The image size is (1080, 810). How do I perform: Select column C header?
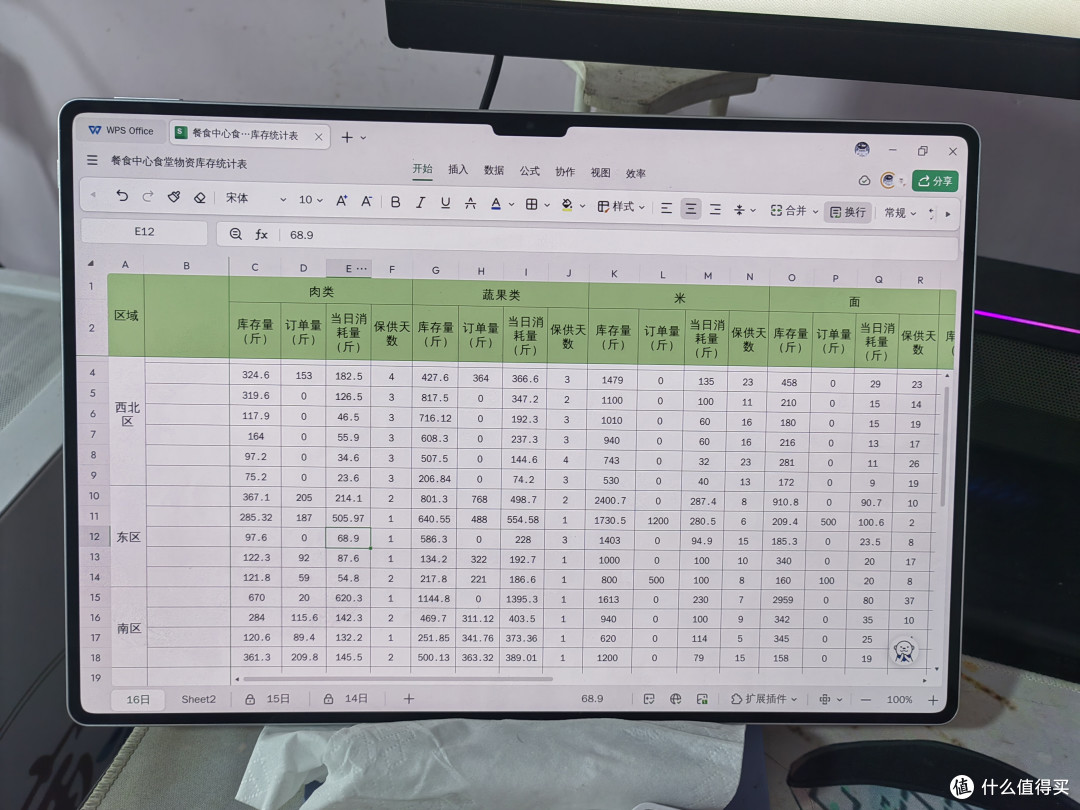(255, 267)
